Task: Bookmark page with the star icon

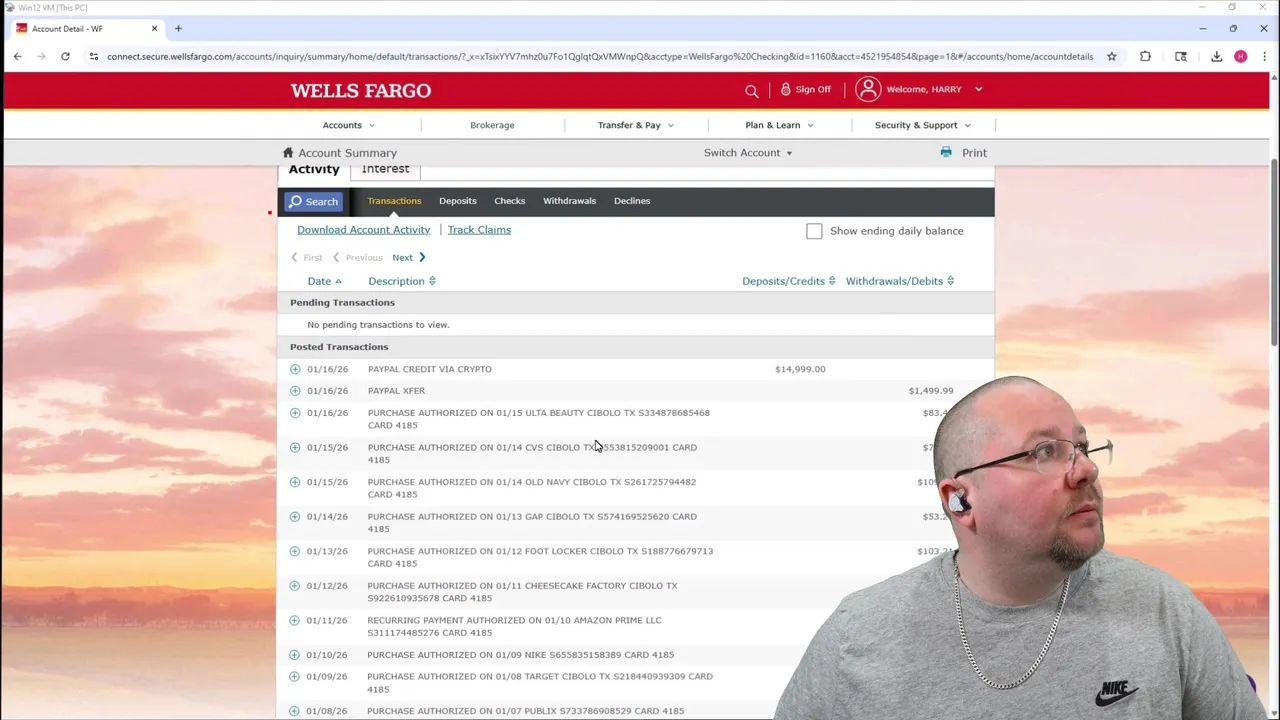Action: (1111, 56)
